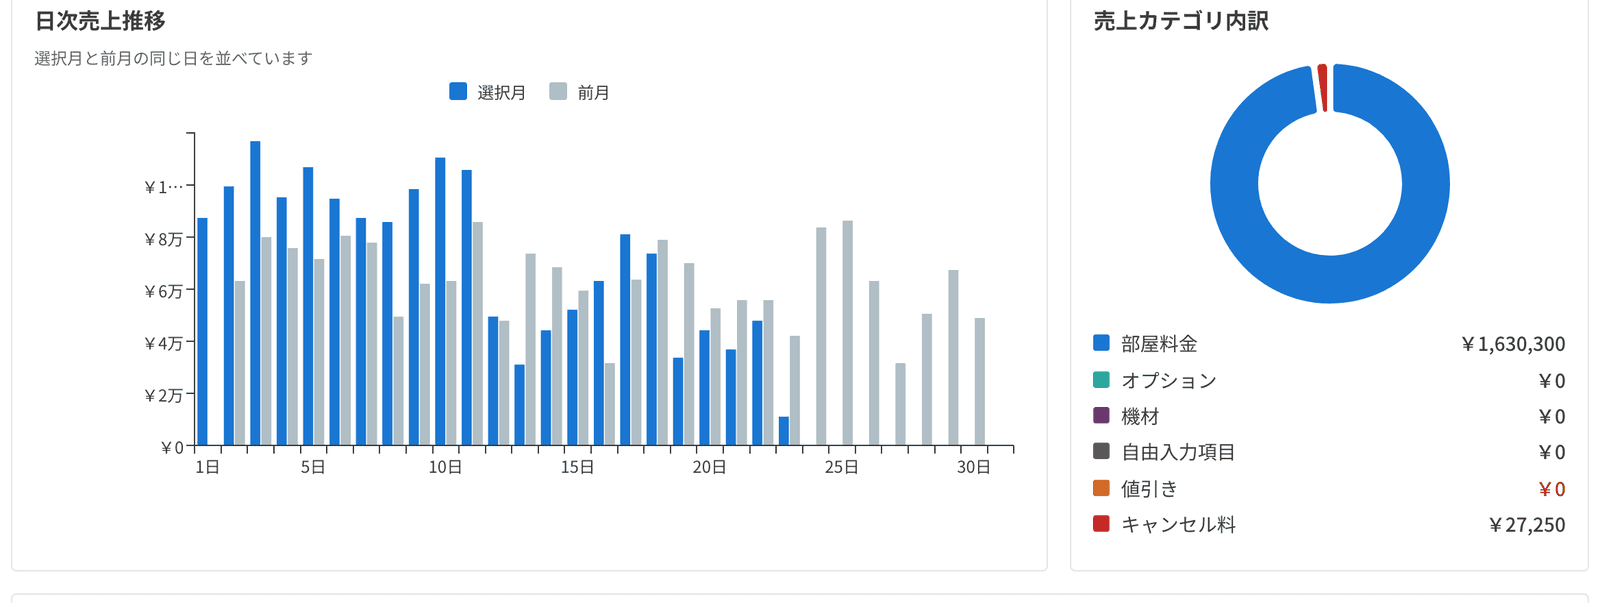Viewport: 1600px width, 603px height.
Task: Click the 部屋料金 category label
Action: (x=1159, y=344)
